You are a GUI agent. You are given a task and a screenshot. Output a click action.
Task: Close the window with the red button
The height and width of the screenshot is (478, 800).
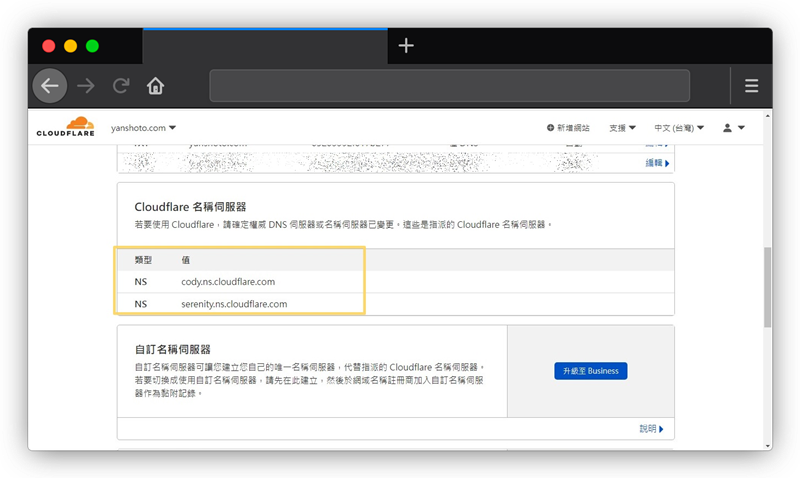click(x=49, y=46)
